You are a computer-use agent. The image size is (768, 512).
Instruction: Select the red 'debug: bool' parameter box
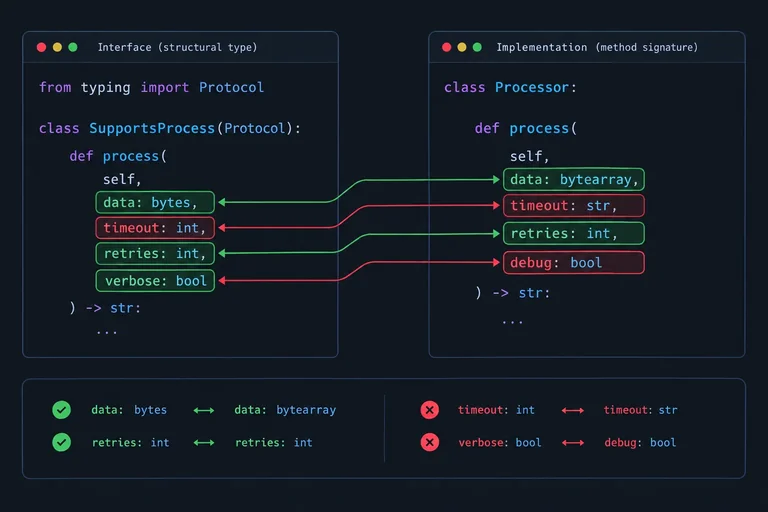(574, 263)
